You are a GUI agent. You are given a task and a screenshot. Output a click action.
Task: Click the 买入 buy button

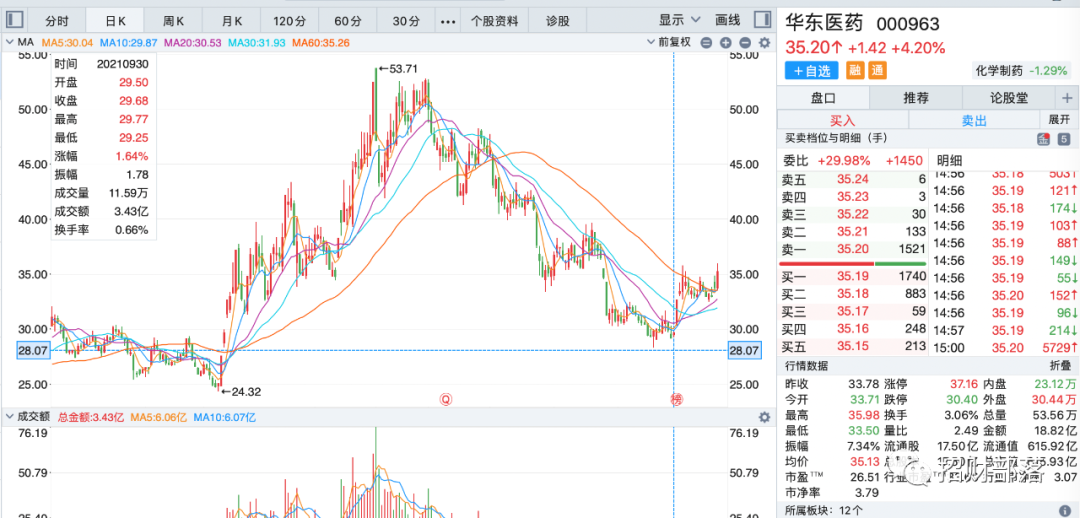click(x=843, y=120)
